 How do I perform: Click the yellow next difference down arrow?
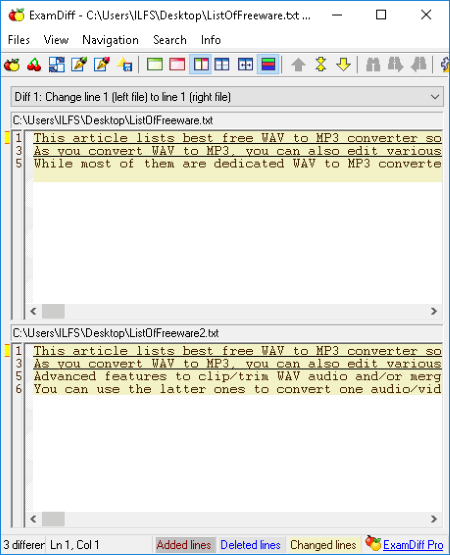[x=343, y=65]
